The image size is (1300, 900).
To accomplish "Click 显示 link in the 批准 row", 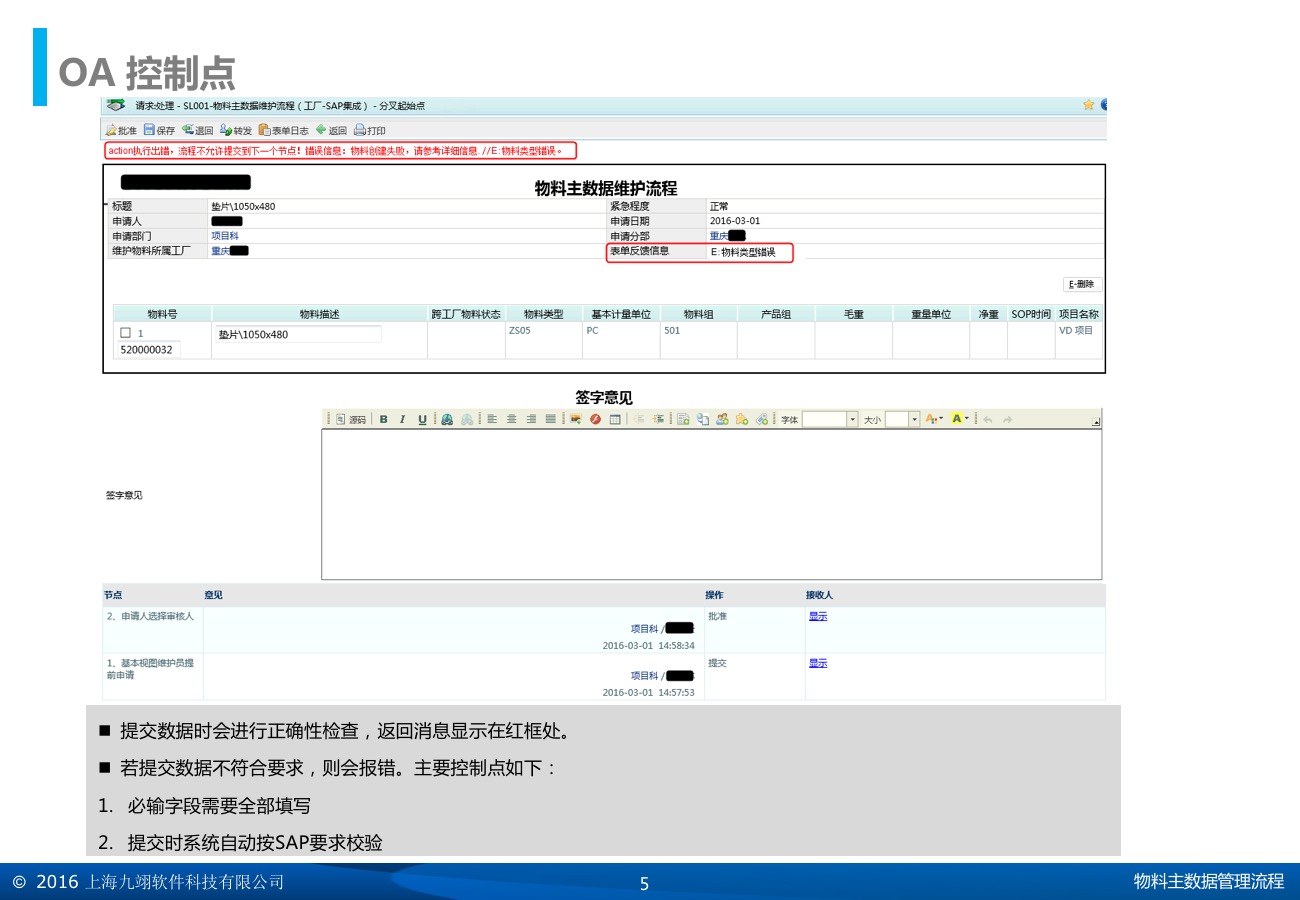I will (817, 616).
